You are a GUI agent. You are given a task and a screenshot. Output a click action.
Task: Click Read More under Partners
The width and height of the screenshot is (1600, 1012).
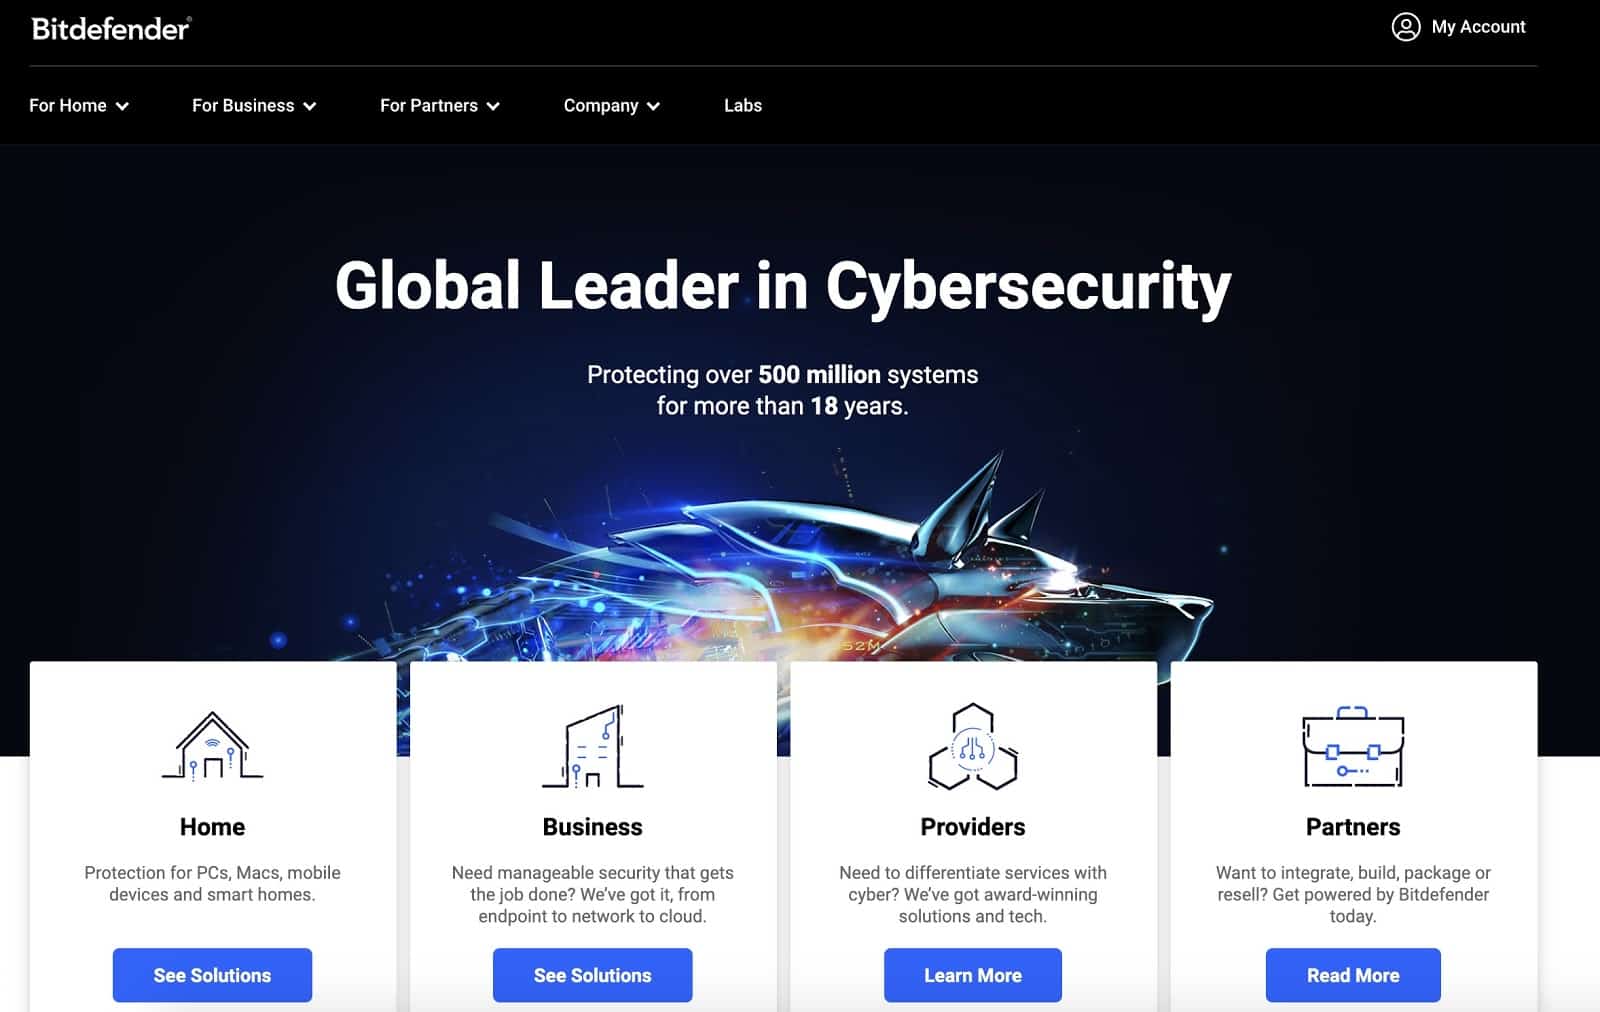point(1353,975)
